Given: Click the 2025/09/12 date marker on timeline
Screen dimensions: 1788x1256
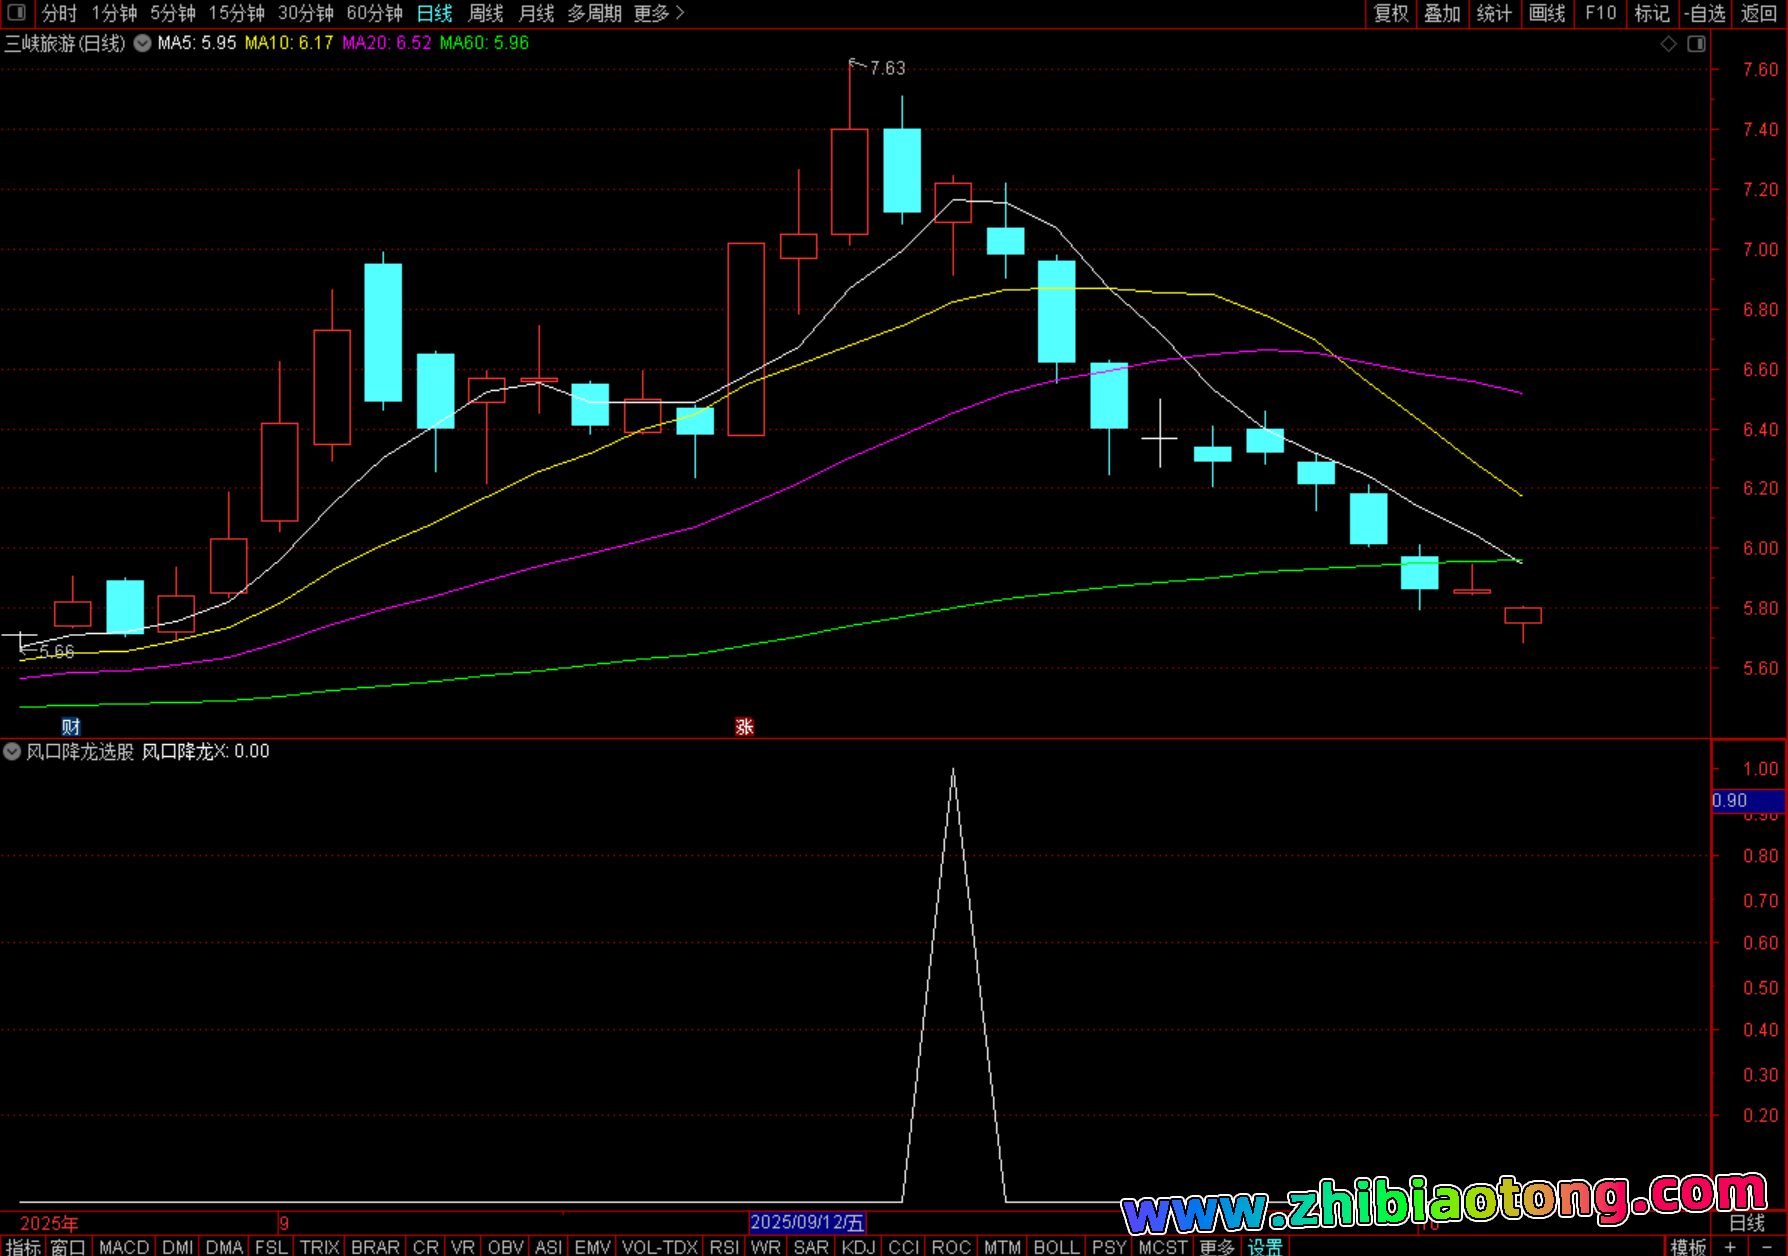Looking at the screenshot, I should pos(807,1222).
